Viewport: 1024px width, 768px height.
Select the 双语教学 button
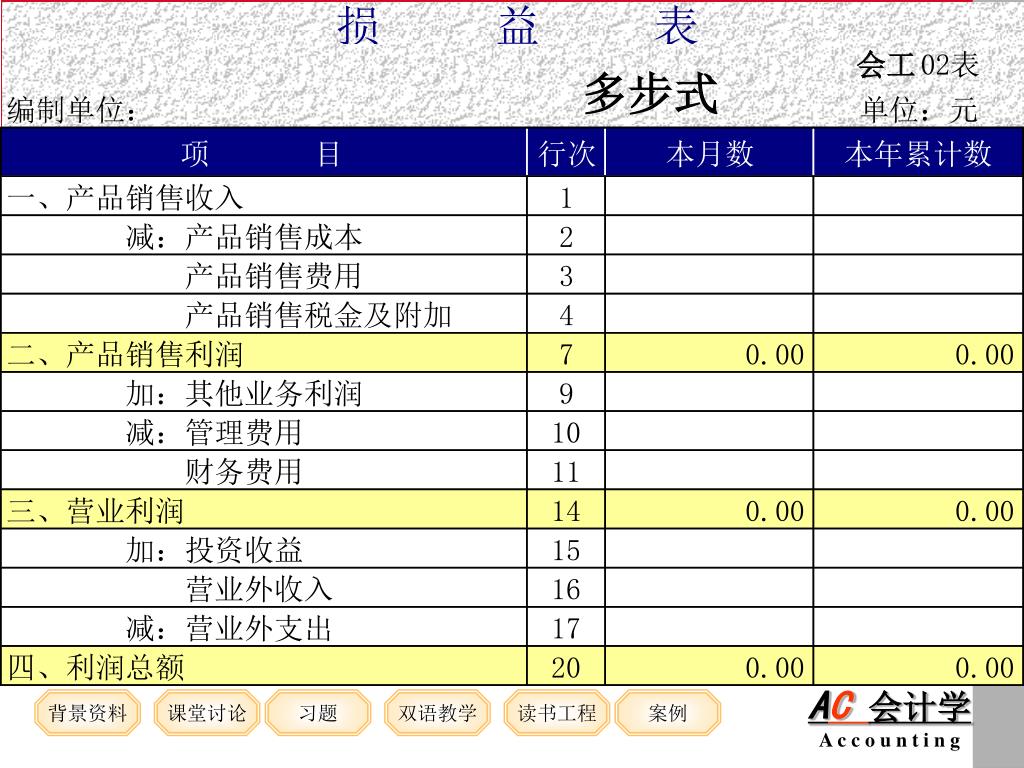tap(438, 712)
